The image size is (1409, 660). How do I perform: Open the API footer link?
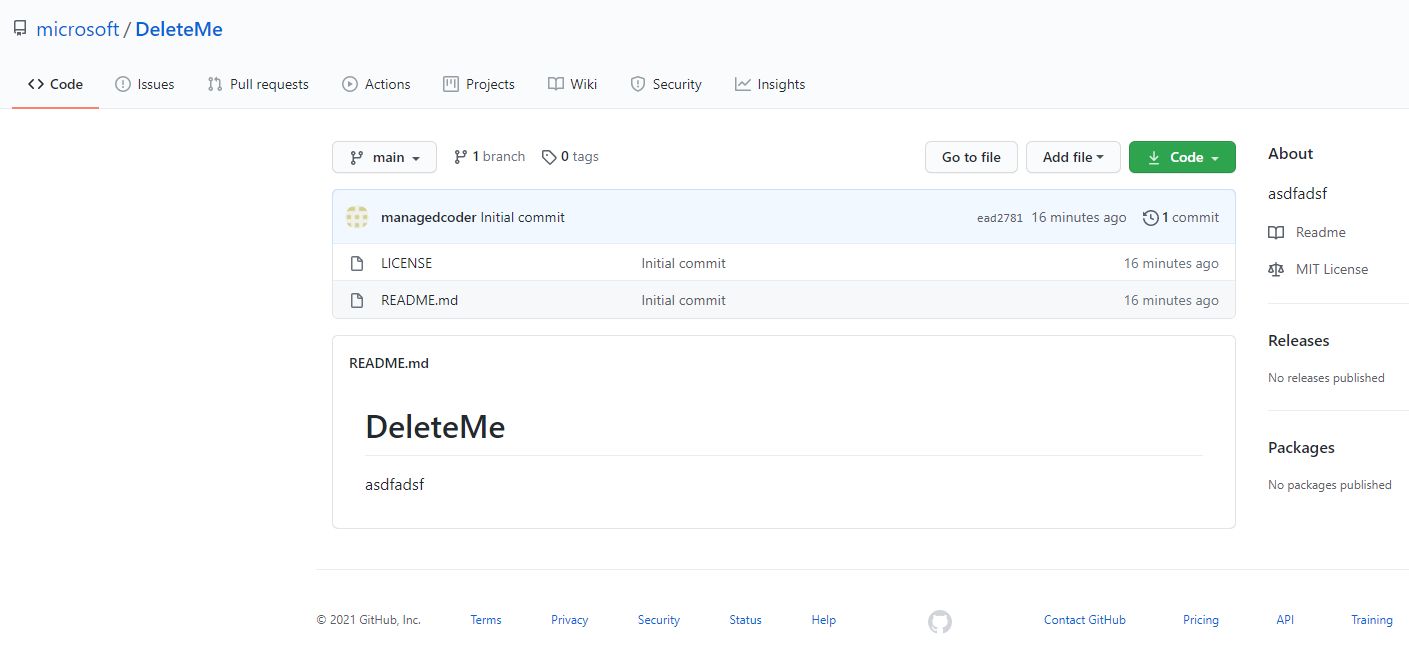tap(1285, 620)
